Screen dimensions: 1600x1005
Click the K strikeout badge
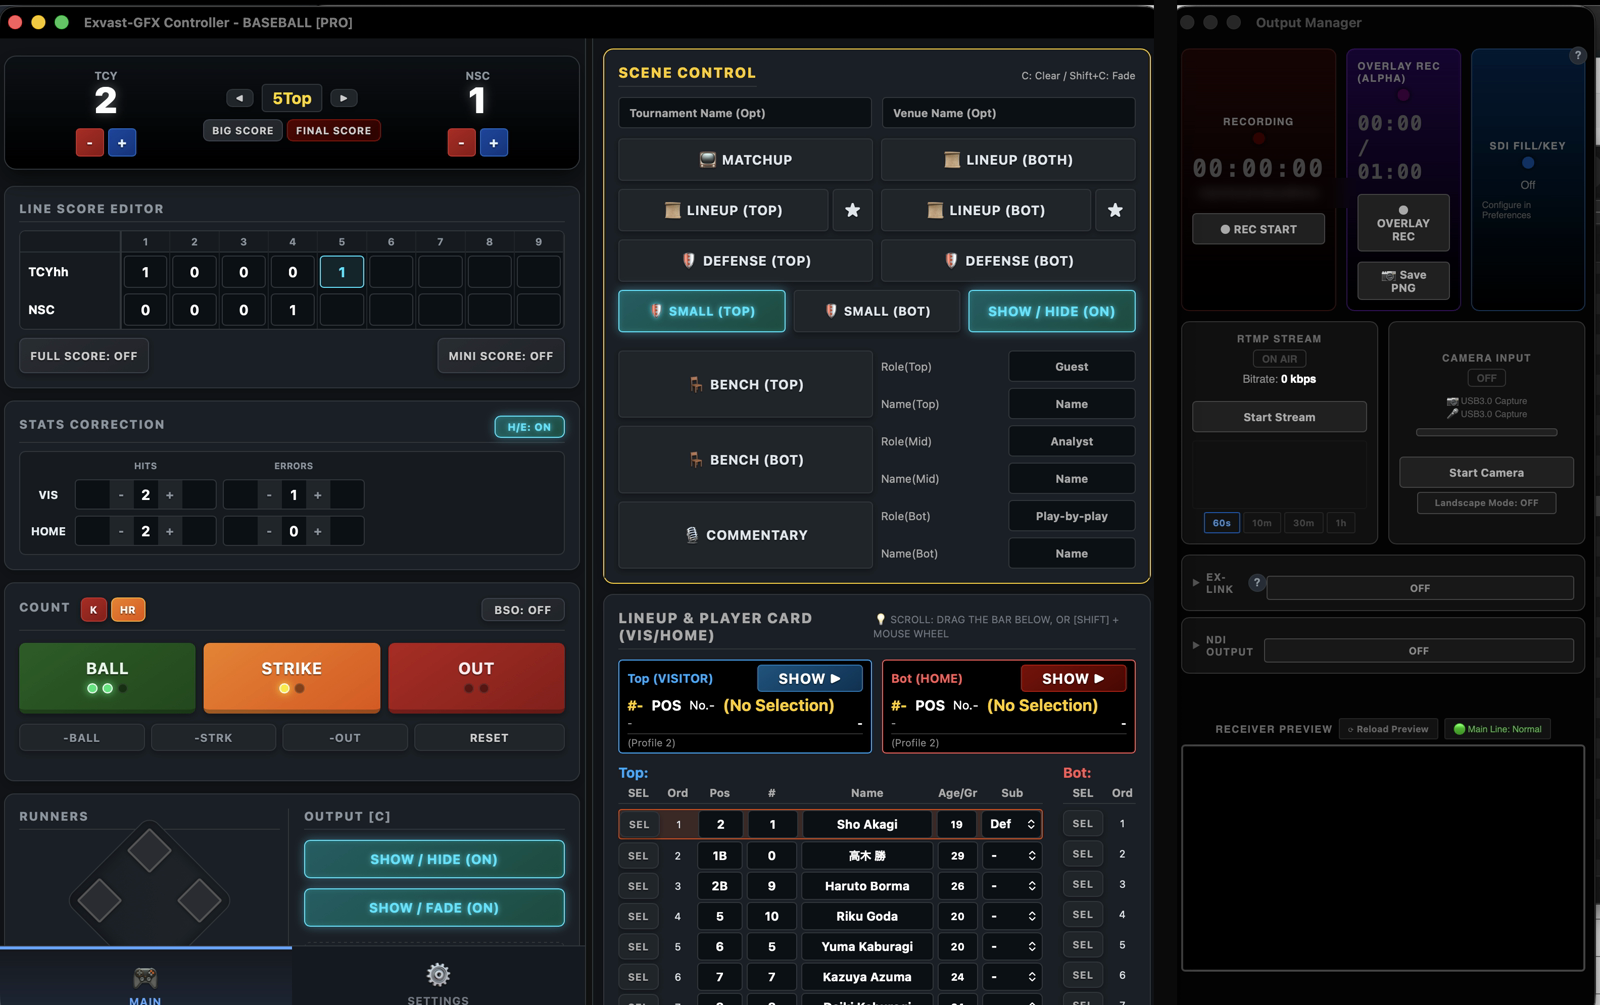(x=94, y=609)
